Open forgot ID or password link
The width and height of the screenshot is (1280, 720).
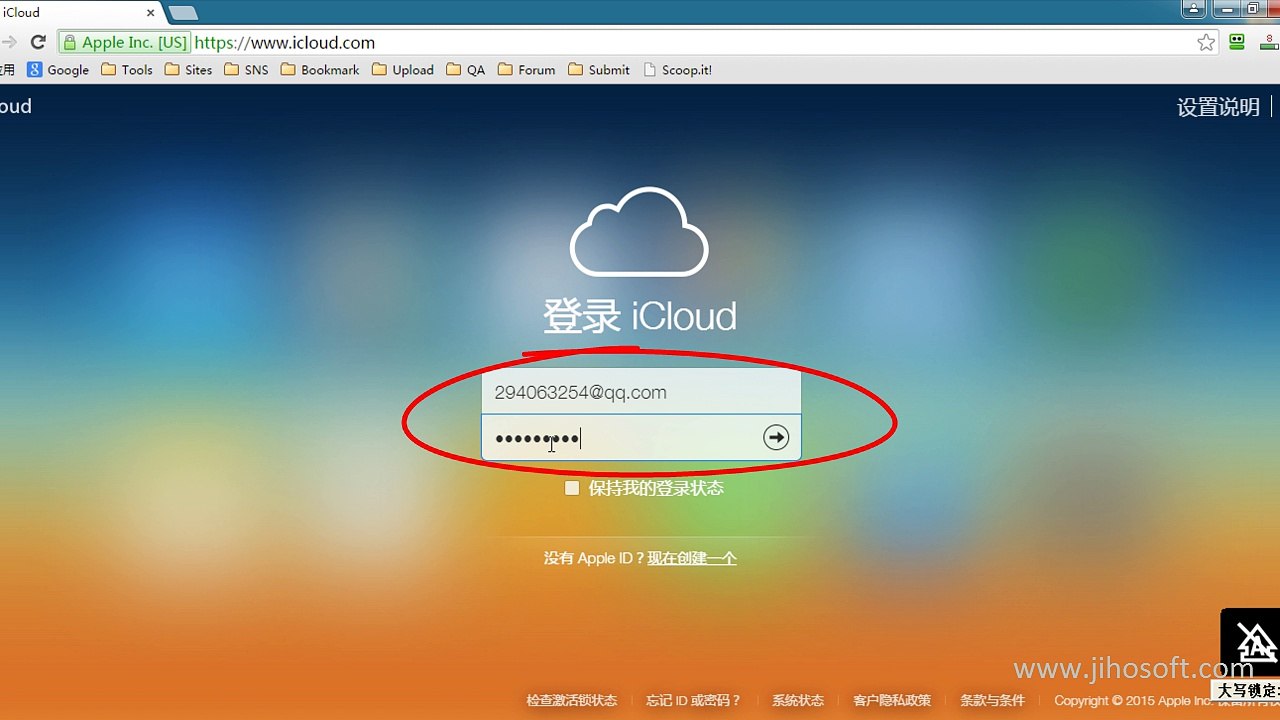click(x=694, y=700)
